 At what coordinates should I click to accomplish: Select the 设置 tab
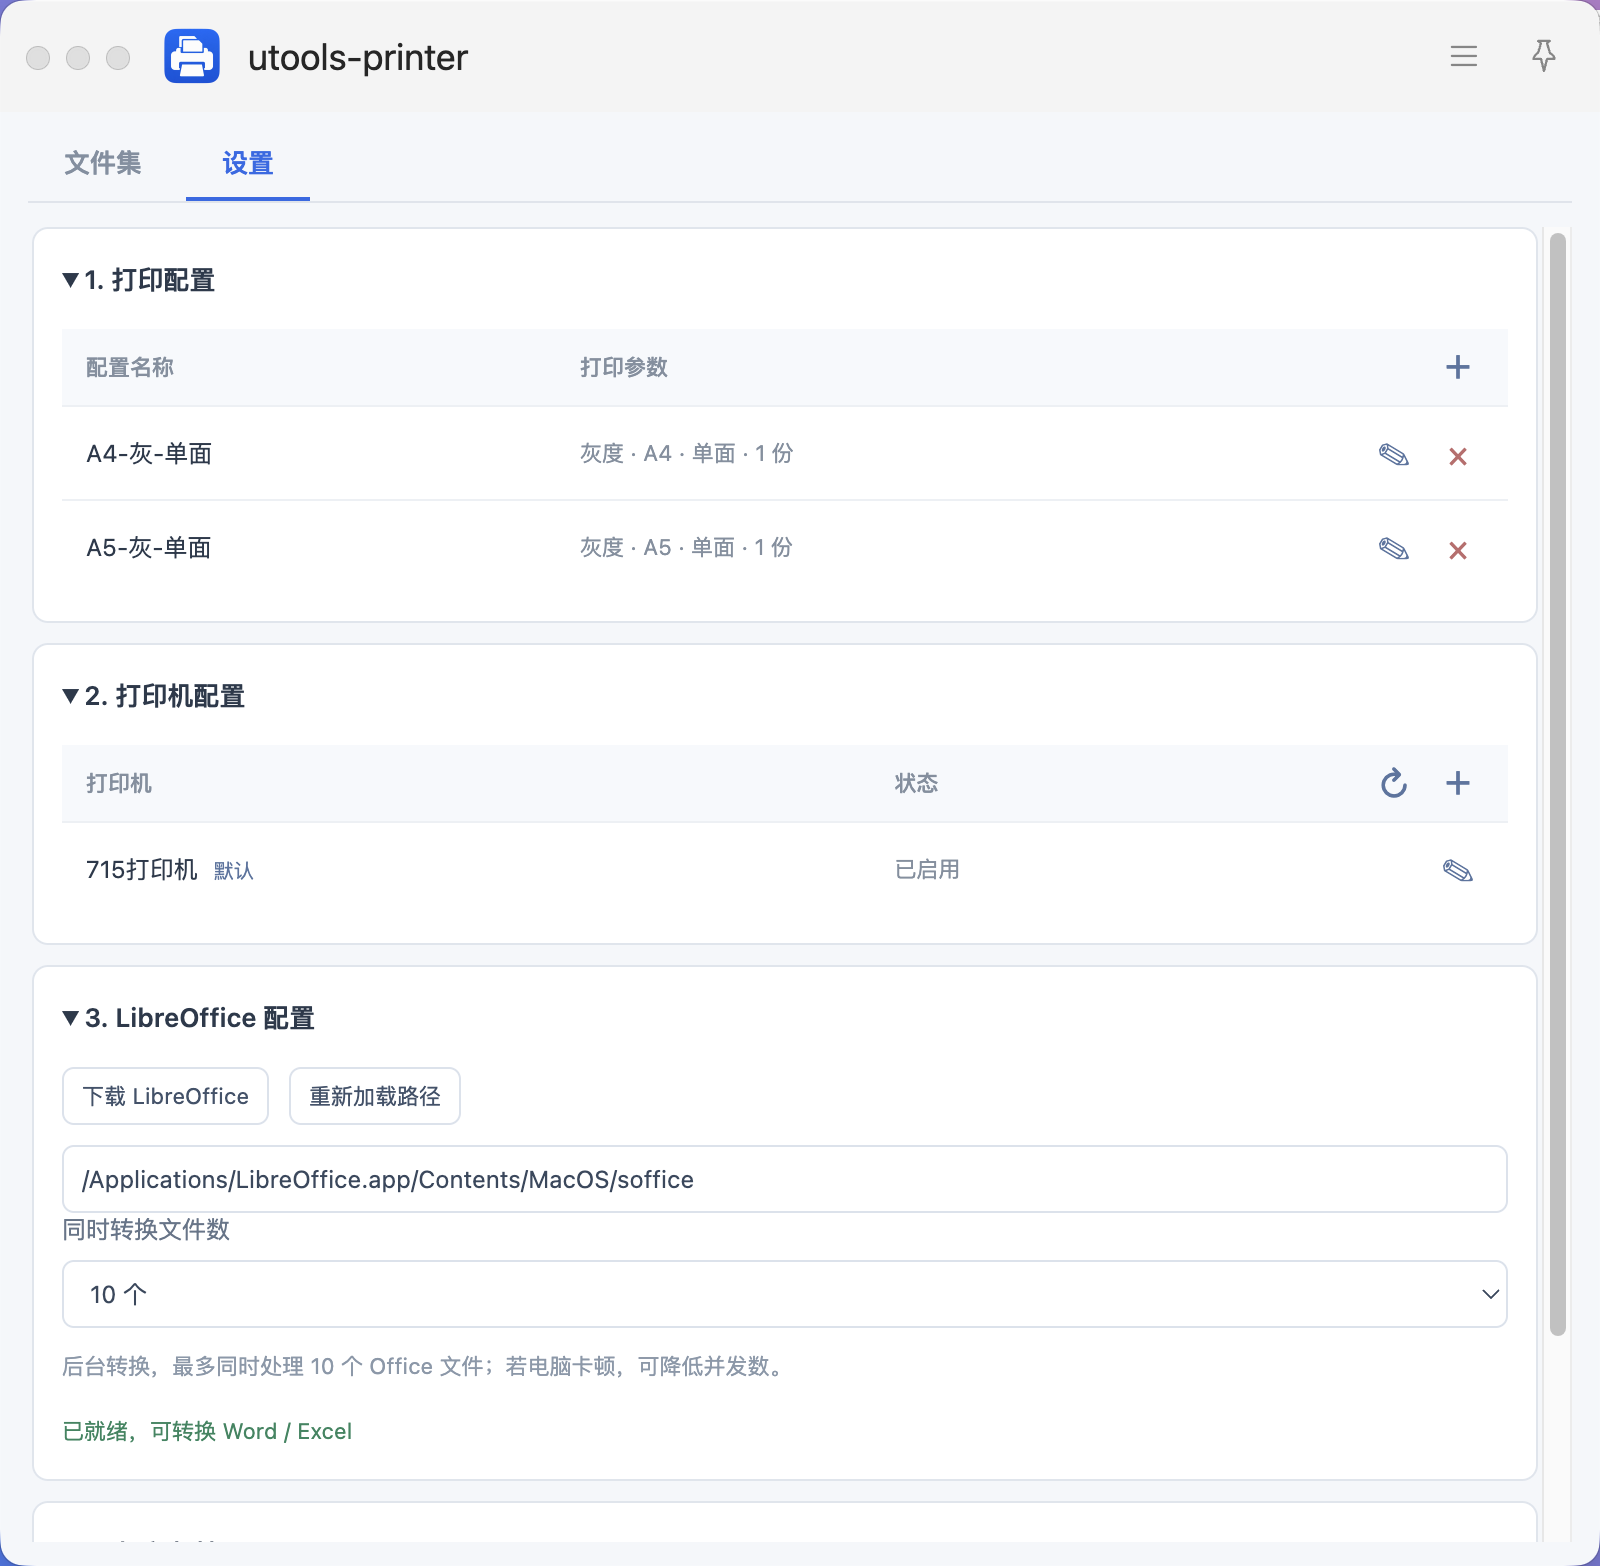[248, 163]
